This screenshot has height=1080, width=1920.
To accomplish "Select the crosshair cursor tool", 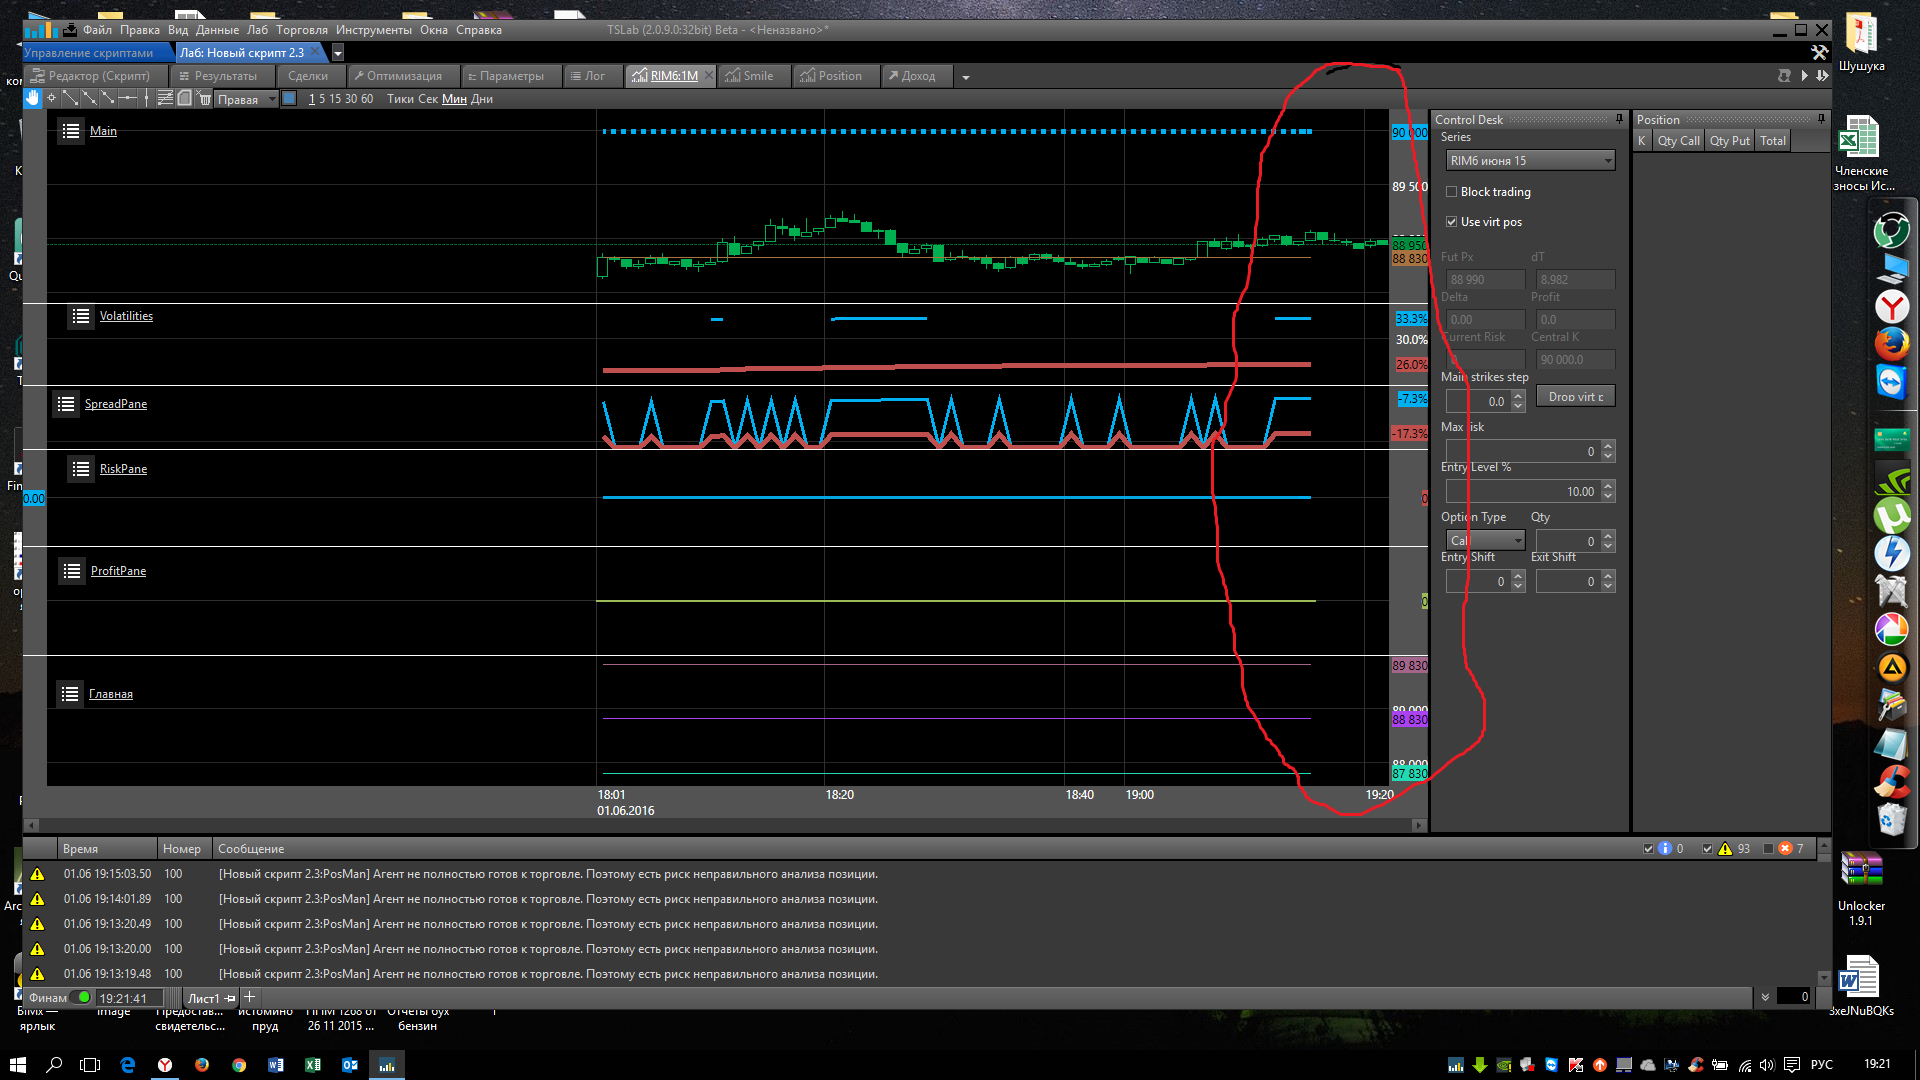I will point(51,98).
